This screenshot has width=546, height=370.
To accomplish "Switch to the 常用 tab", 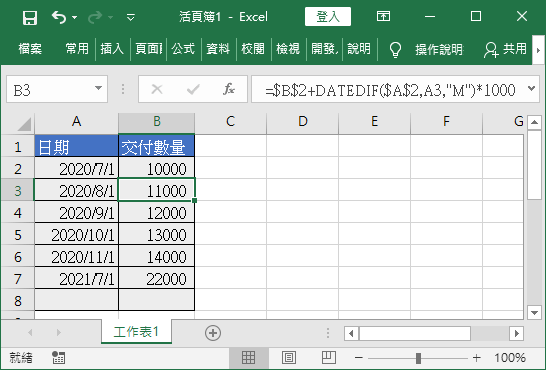I will click(x=77, y=49).
